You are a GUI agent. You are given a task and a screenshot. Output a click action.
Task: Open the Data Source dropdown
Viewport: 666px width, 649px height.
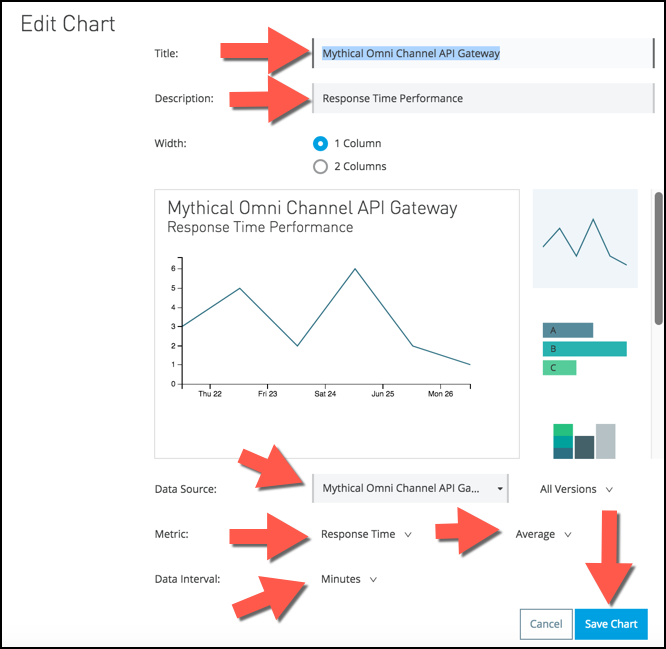pos(410,488)
